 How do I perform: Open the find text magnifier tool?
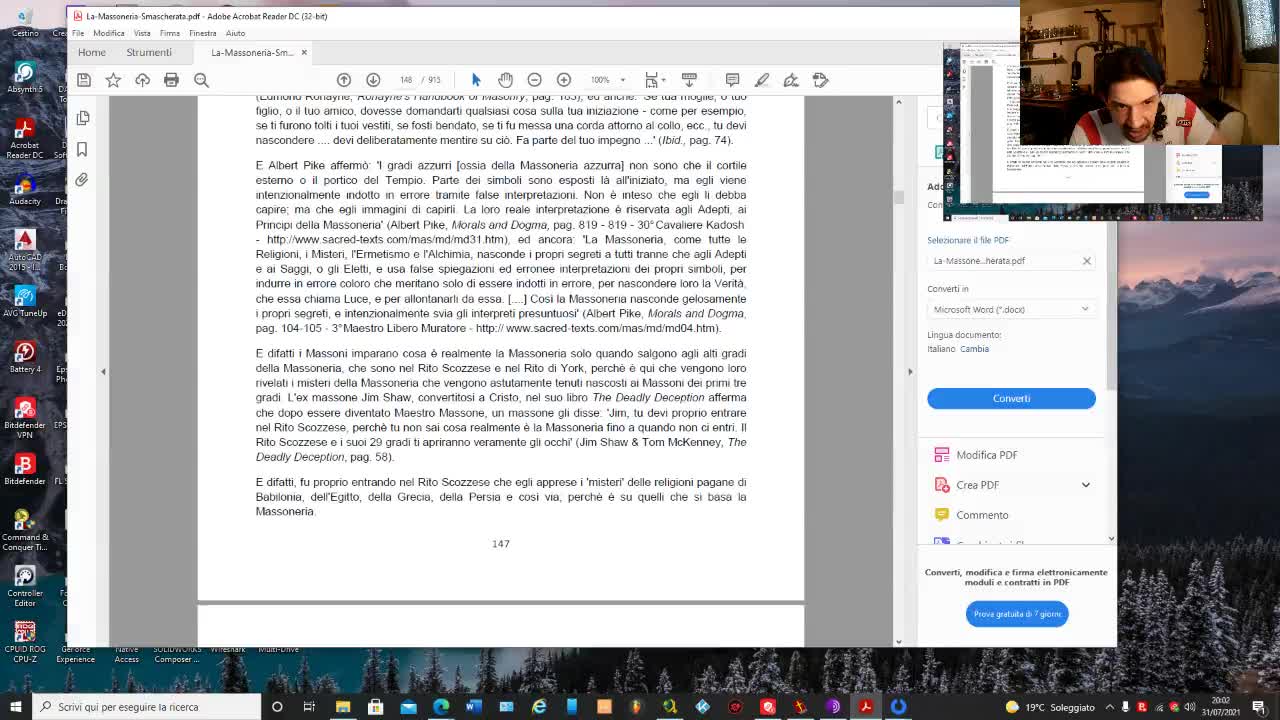[201, 80]
